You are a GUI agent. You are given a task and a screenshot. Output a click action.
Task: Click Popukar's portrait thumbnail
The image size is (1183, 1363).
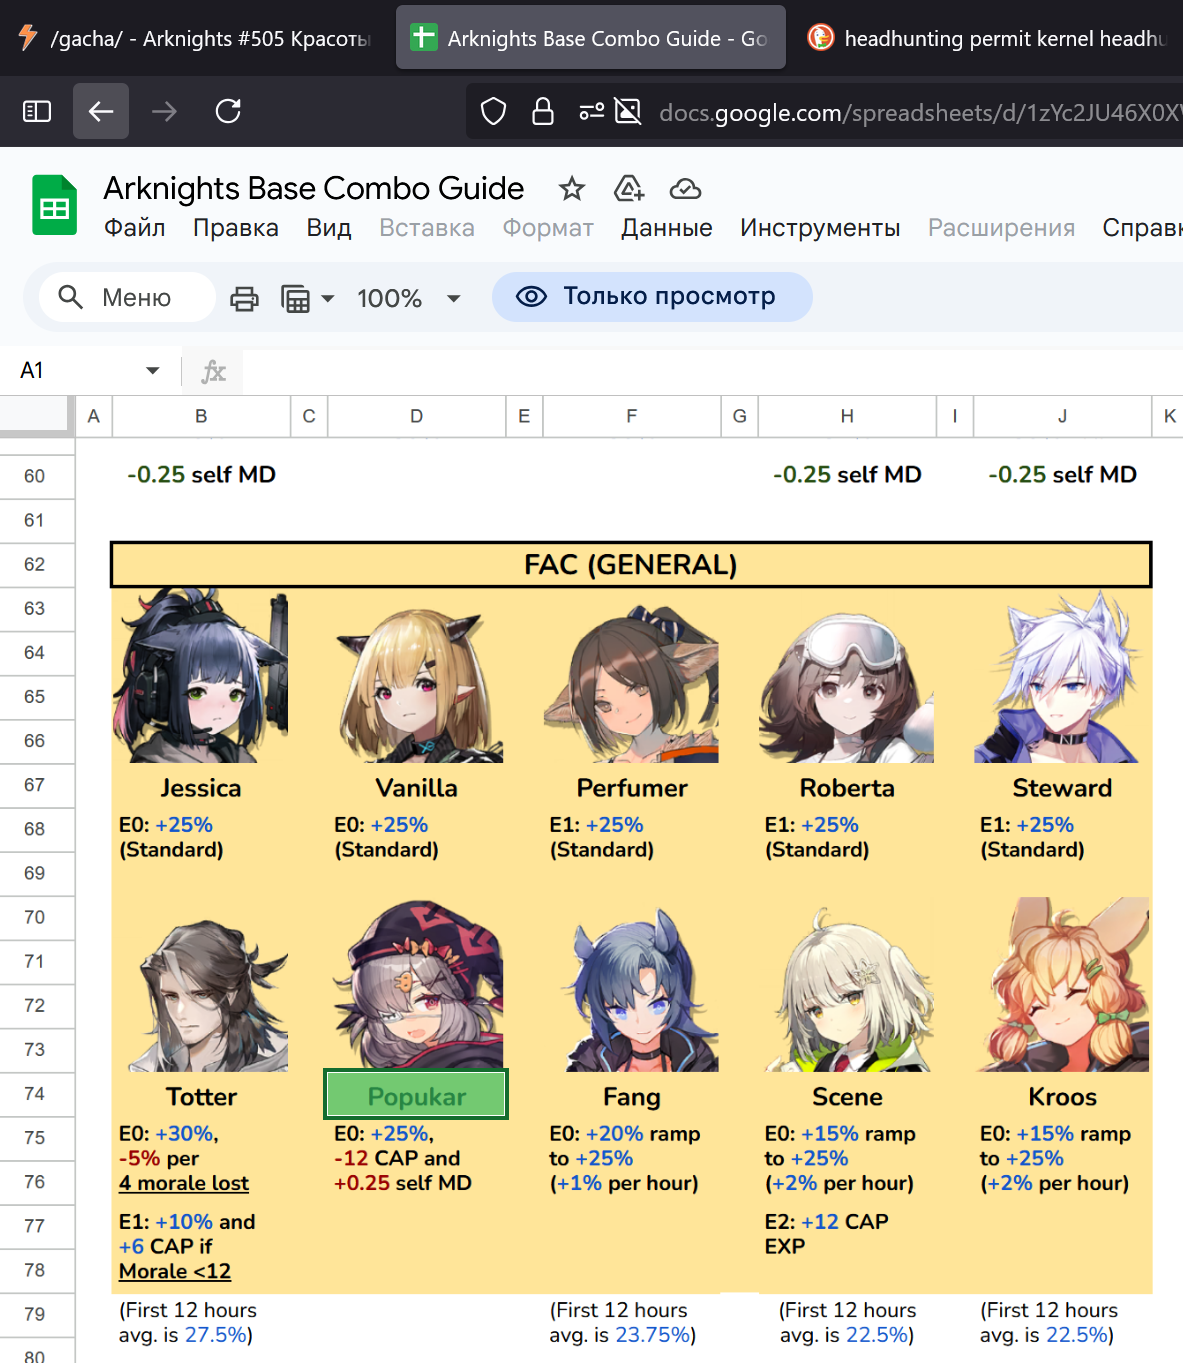(416, 984)
